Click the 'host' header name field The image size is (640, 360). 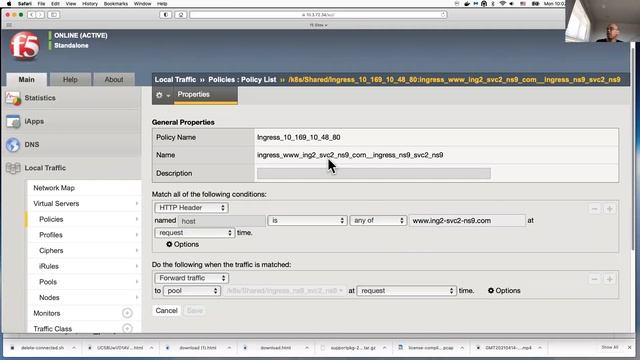click(x=222, y=221)
